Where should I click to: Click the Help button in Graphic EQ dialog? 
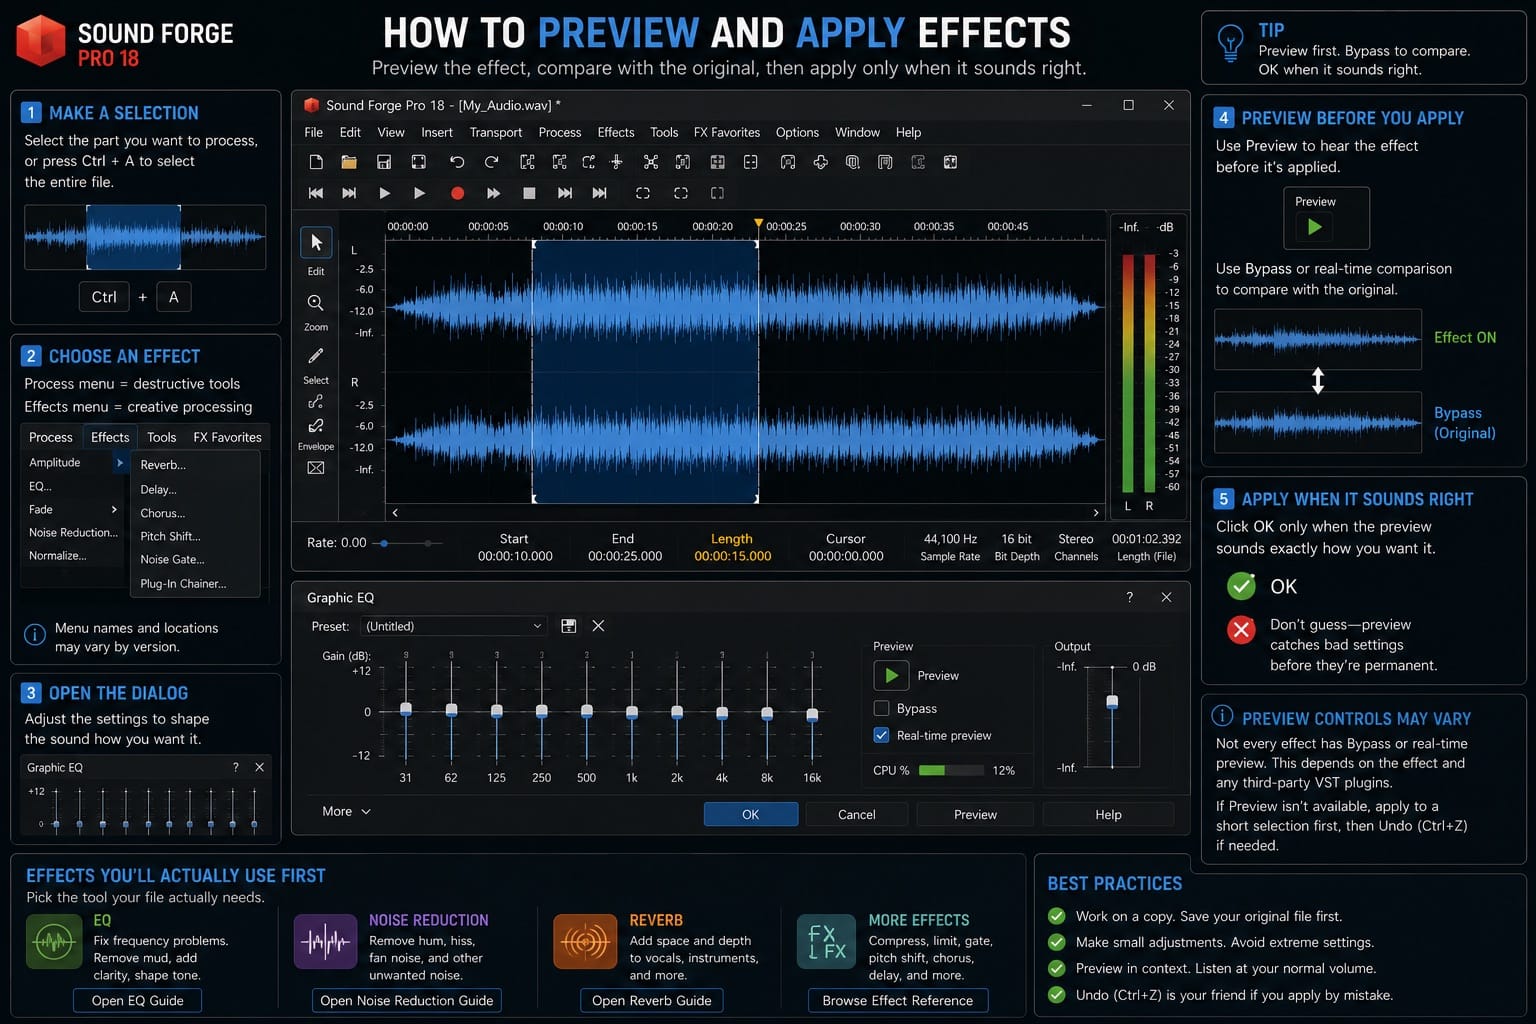click(x=1108, y=814)
